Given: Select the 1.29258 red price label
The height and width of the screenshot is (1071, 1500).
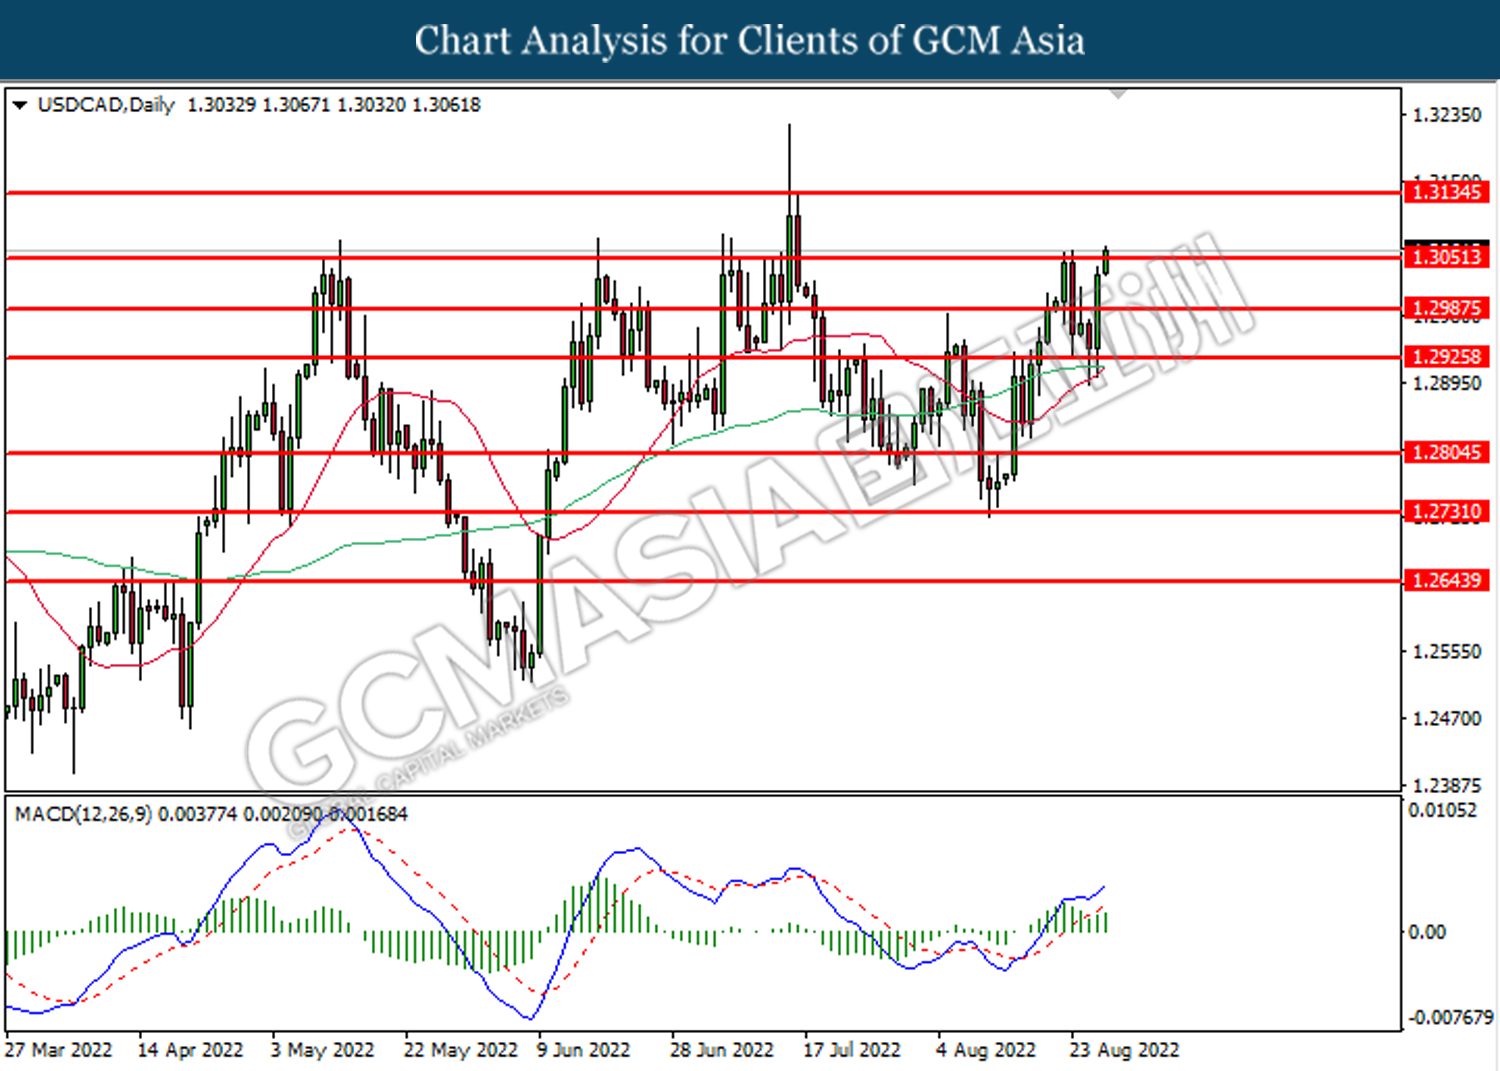Looking at the screenshot, I should (1447, 357).
